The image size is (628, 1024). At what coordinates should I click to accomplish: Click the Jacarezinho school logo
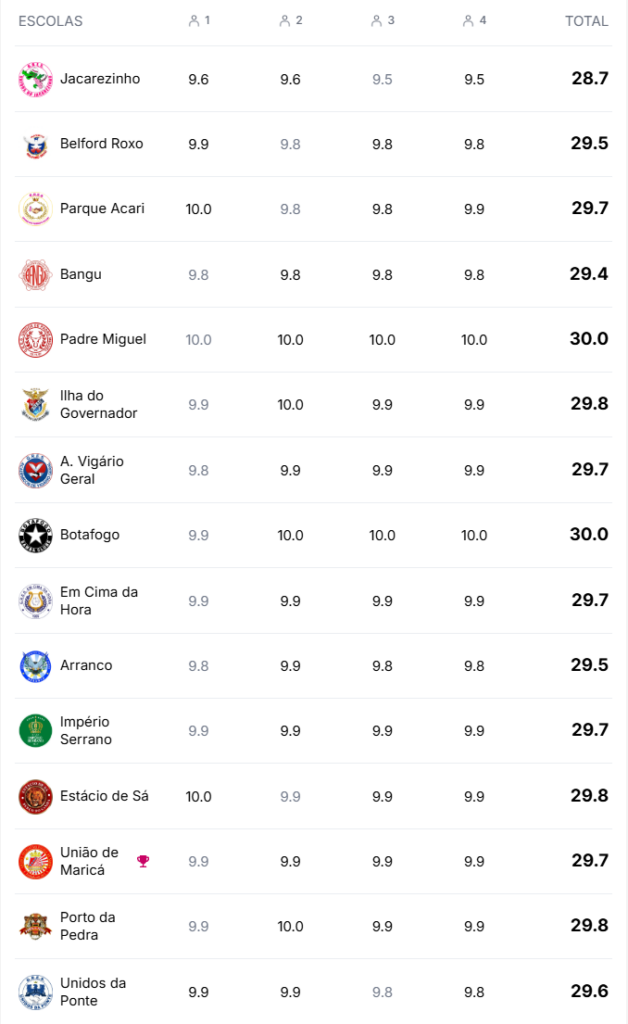pyautogui.click(x=35, y=79)
